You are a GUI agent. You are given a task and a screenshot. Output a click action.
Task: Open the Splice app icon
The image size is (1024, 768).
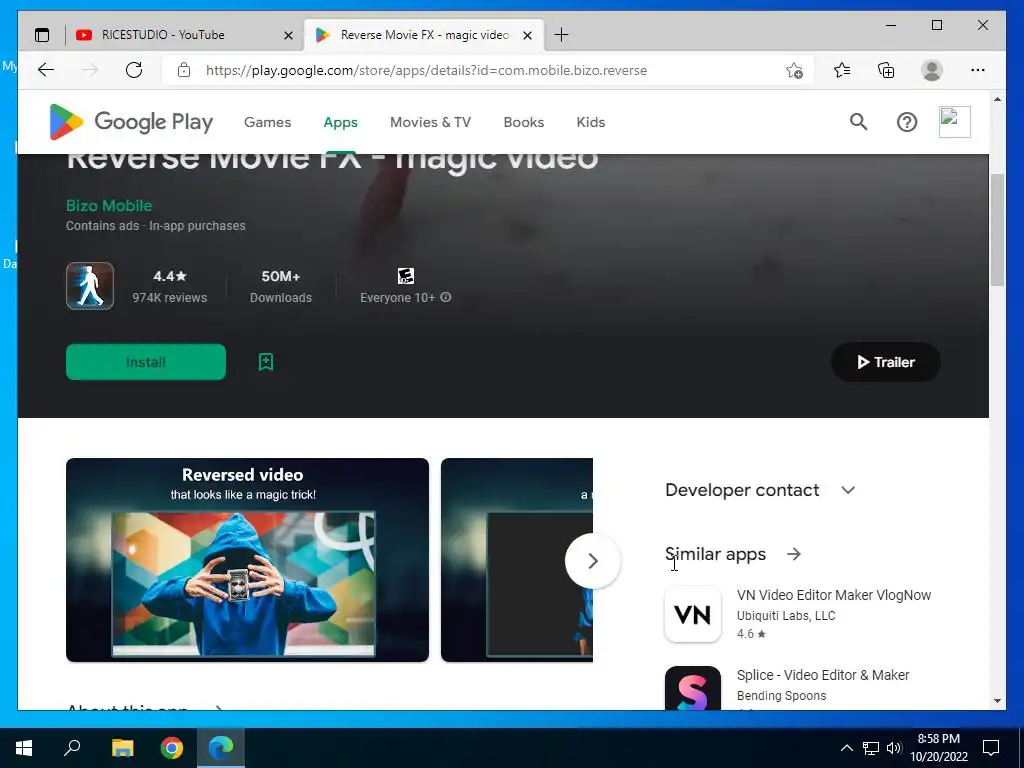tap(693, 688)
